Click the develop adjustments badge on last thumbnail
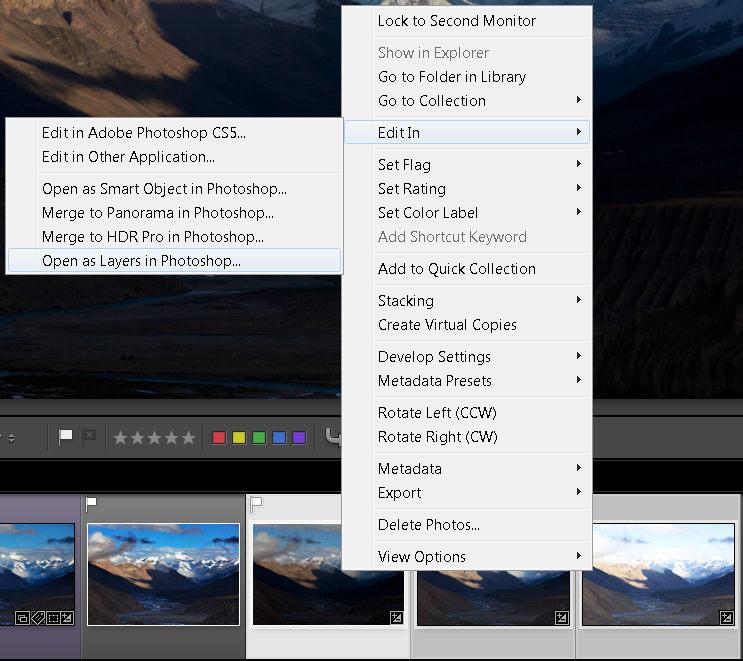 (x=726, y=618)
